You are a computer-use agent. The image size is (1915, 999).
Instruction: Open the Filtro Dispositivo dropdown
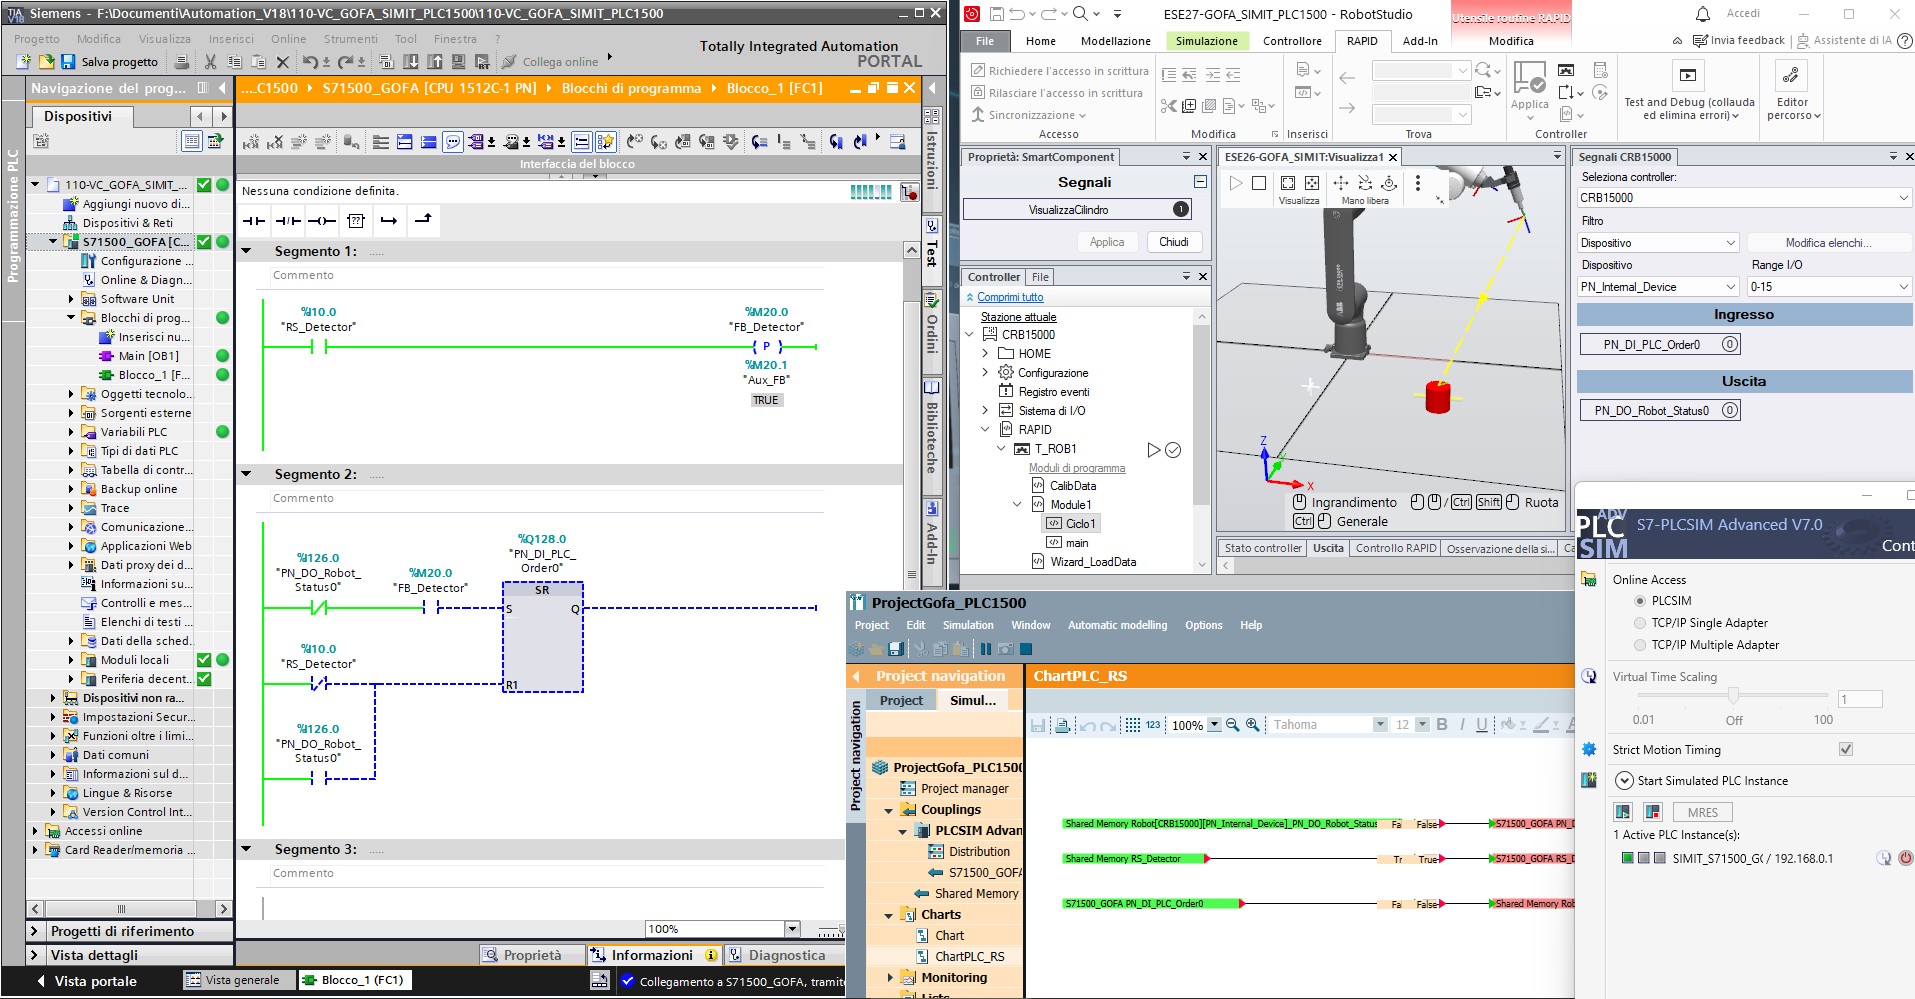coord(1659,243)
